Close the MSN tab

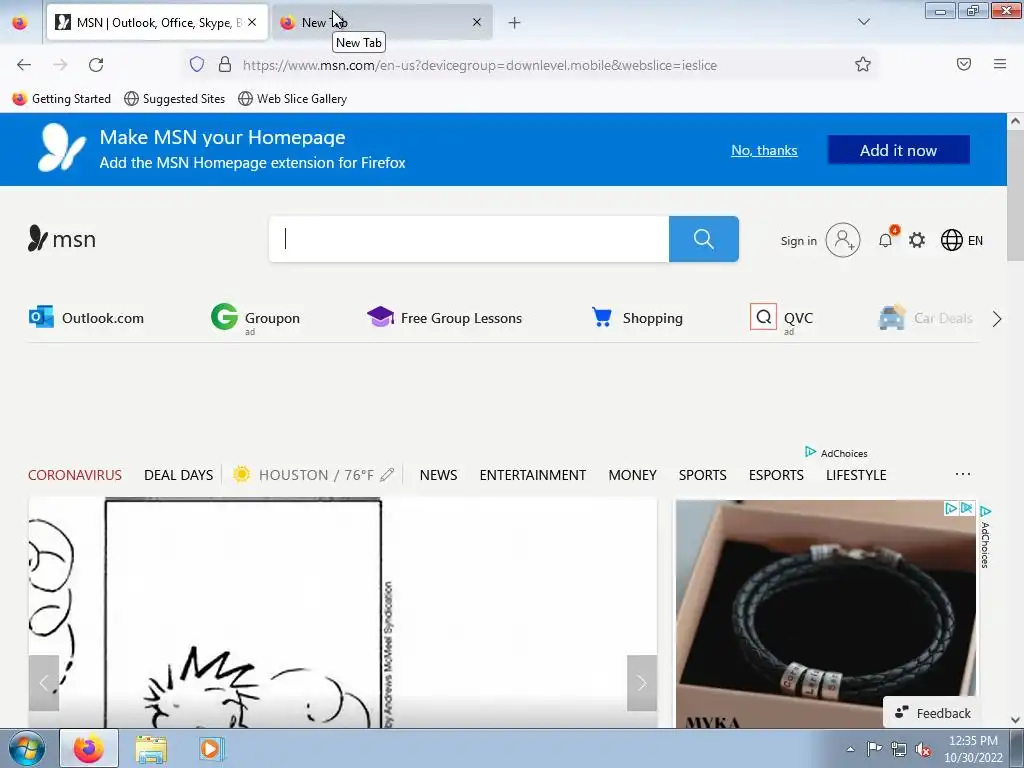pyautogui.click(x=252, y=22)
